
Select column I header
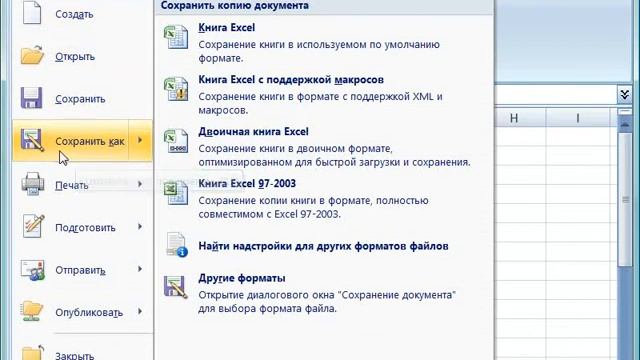[x=578, y=118]
